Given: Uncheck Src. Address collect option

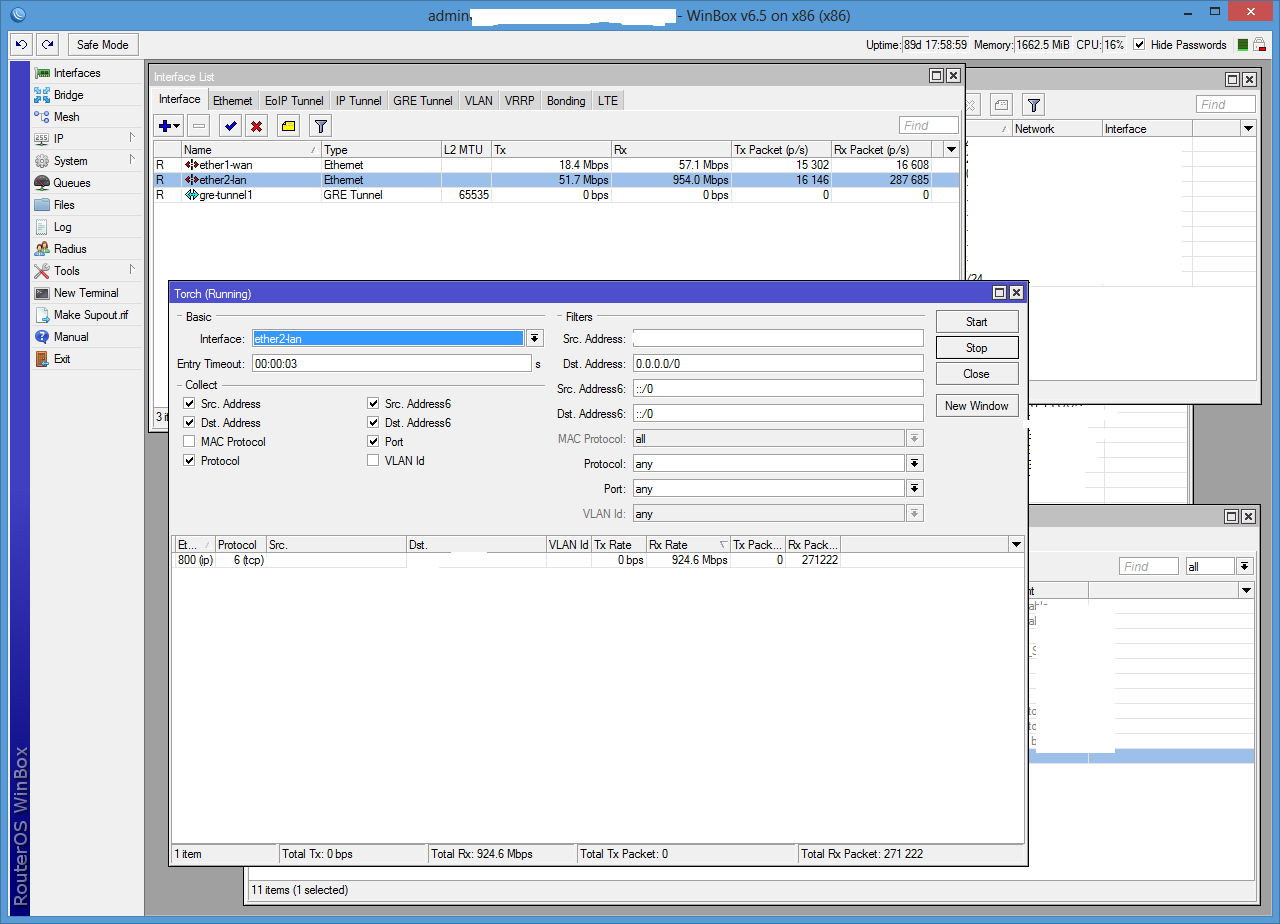Looking at the screenshot, I should [190, 404].
